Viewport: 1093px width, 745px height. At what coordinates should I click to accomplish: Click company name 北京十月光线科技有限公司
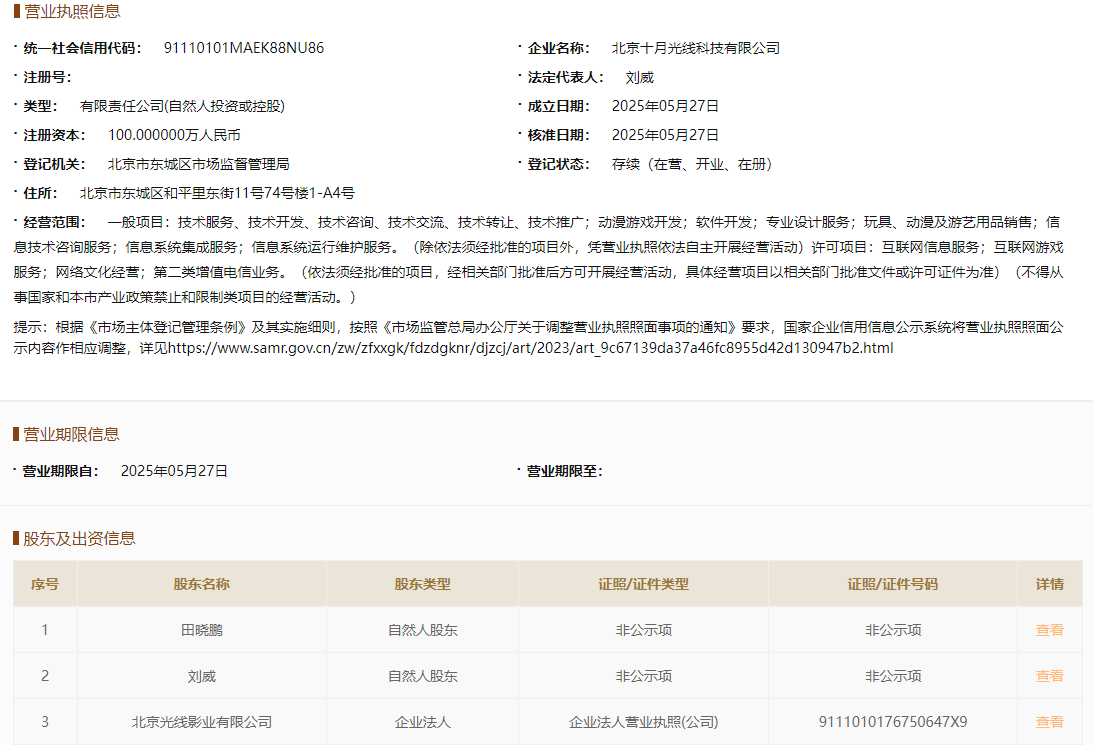(696, 48)
